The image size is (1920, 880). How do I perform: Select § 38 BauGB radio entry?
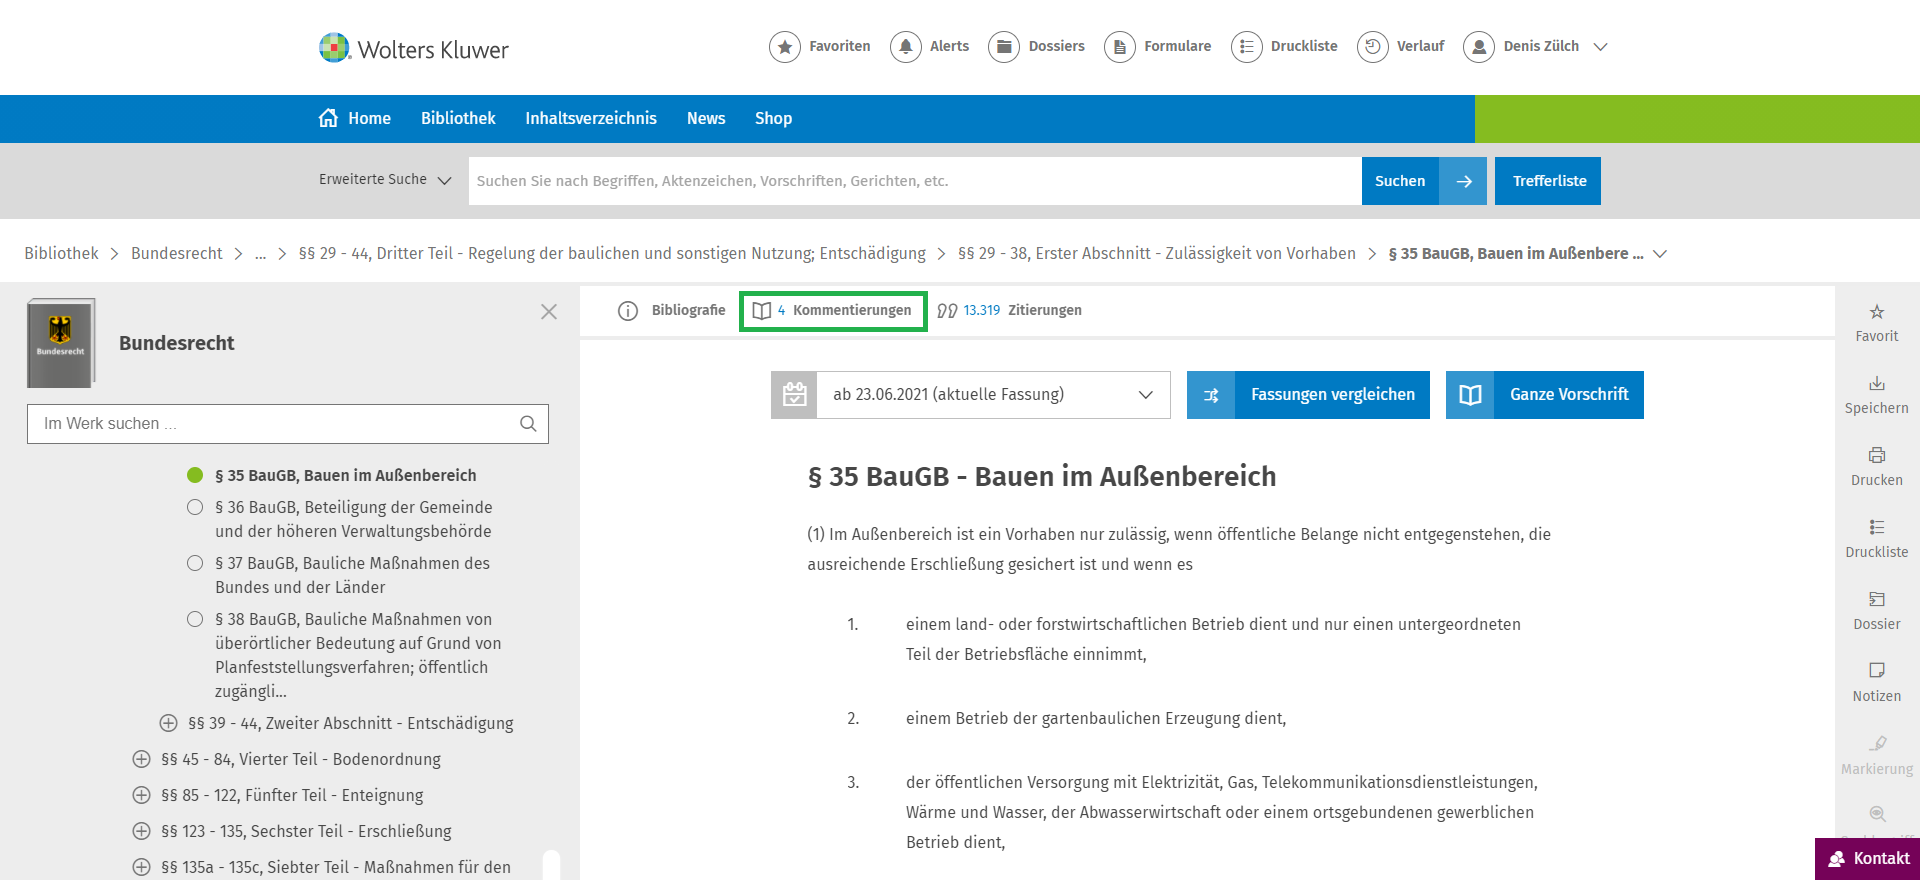coord(195,619)
